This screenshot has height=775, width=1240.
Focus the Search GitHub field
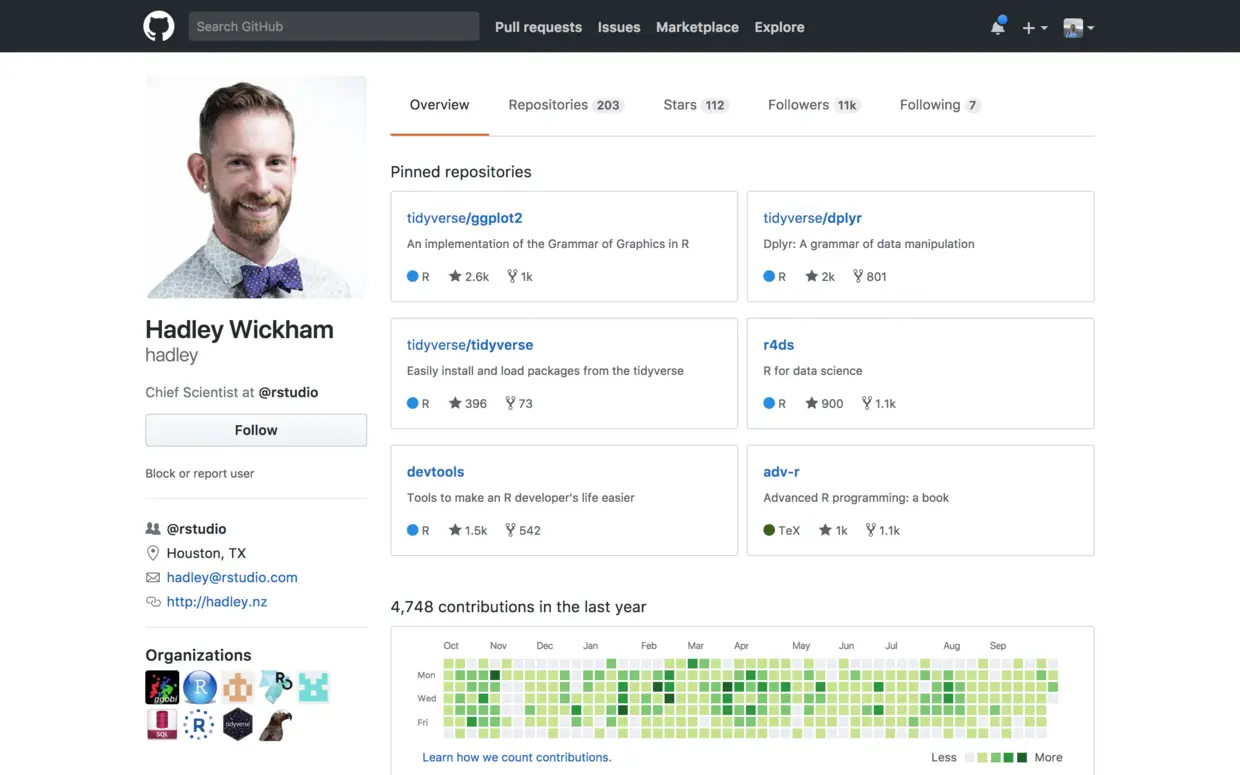tap(334, 27)
